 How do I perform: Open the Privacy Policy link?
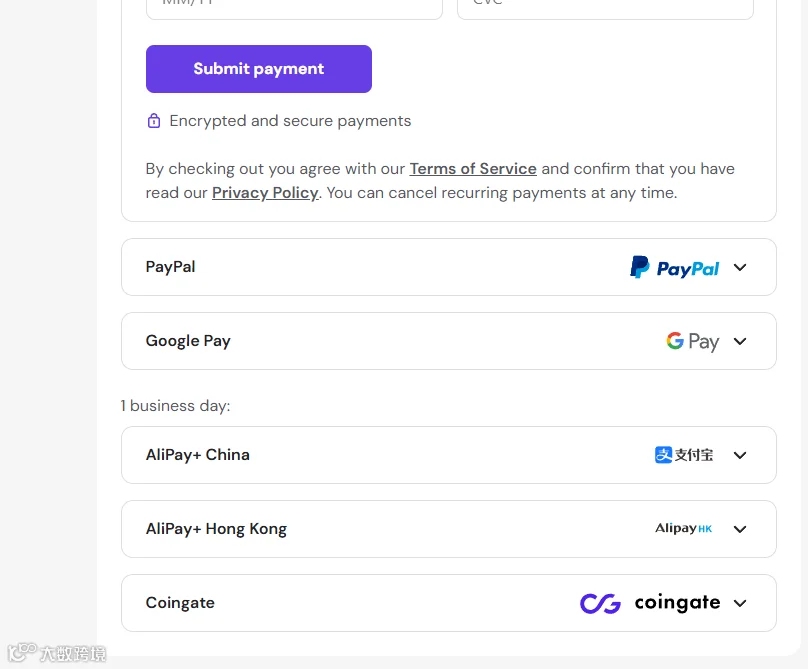tap(265, 193)
